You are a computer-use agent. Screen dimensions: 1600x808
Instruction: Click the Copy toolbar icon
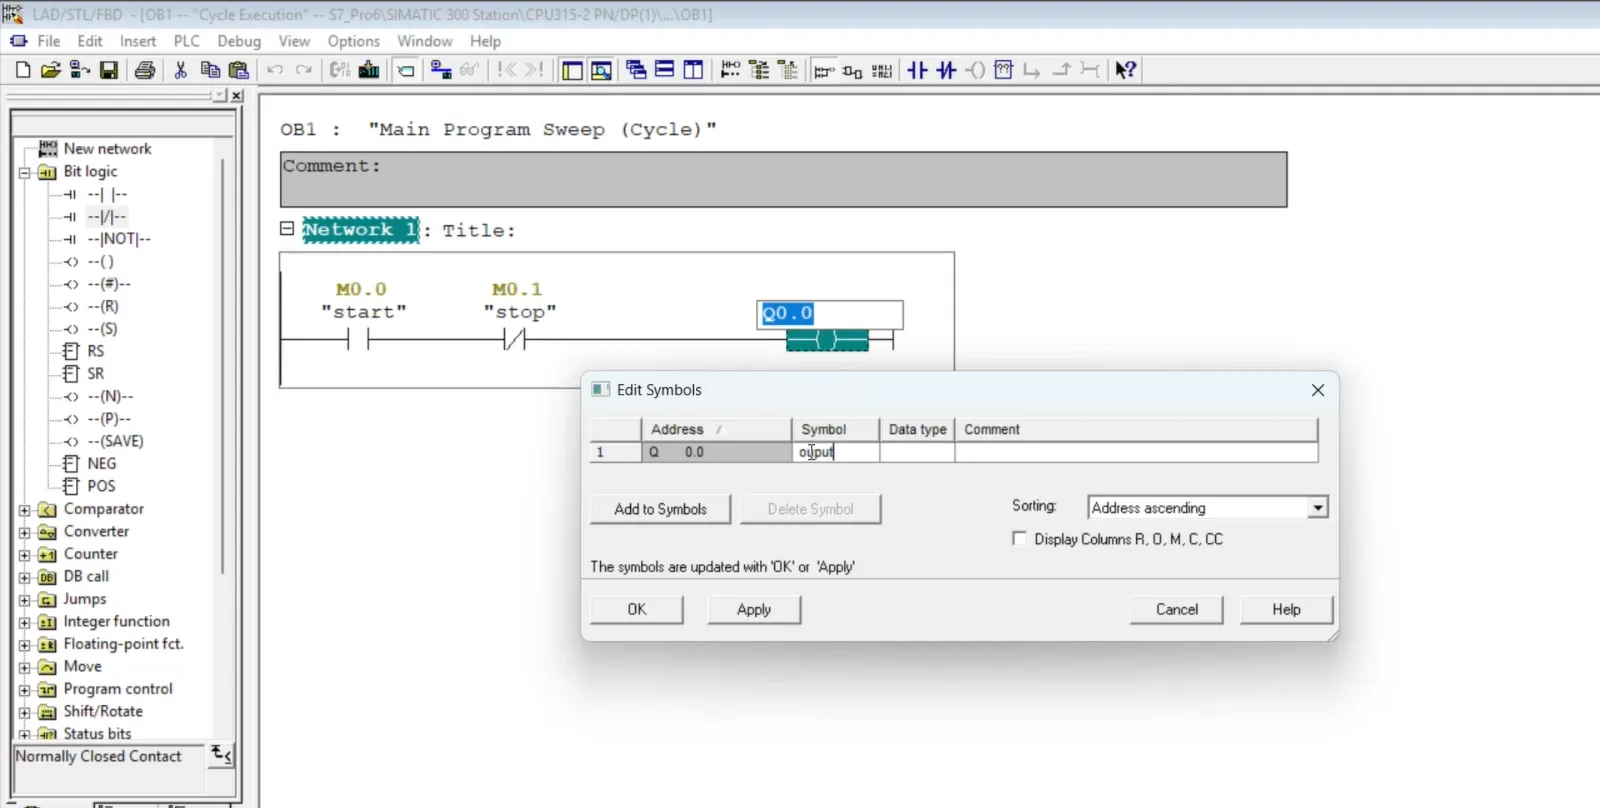[210, 70]
